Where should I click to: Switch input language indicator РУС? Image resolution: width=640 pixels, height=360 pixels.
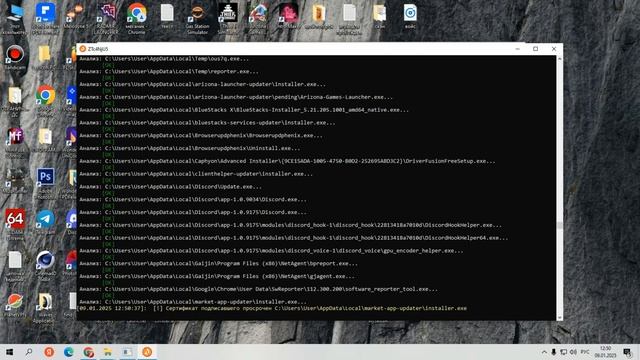pyautogui.click(x=585, y=352)
